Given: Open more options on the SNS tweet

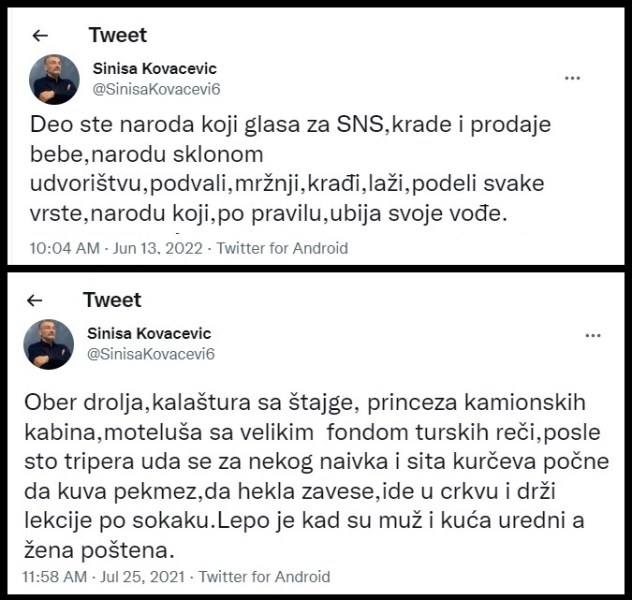Looking at the screenshot, I should [x=573, y=78].
